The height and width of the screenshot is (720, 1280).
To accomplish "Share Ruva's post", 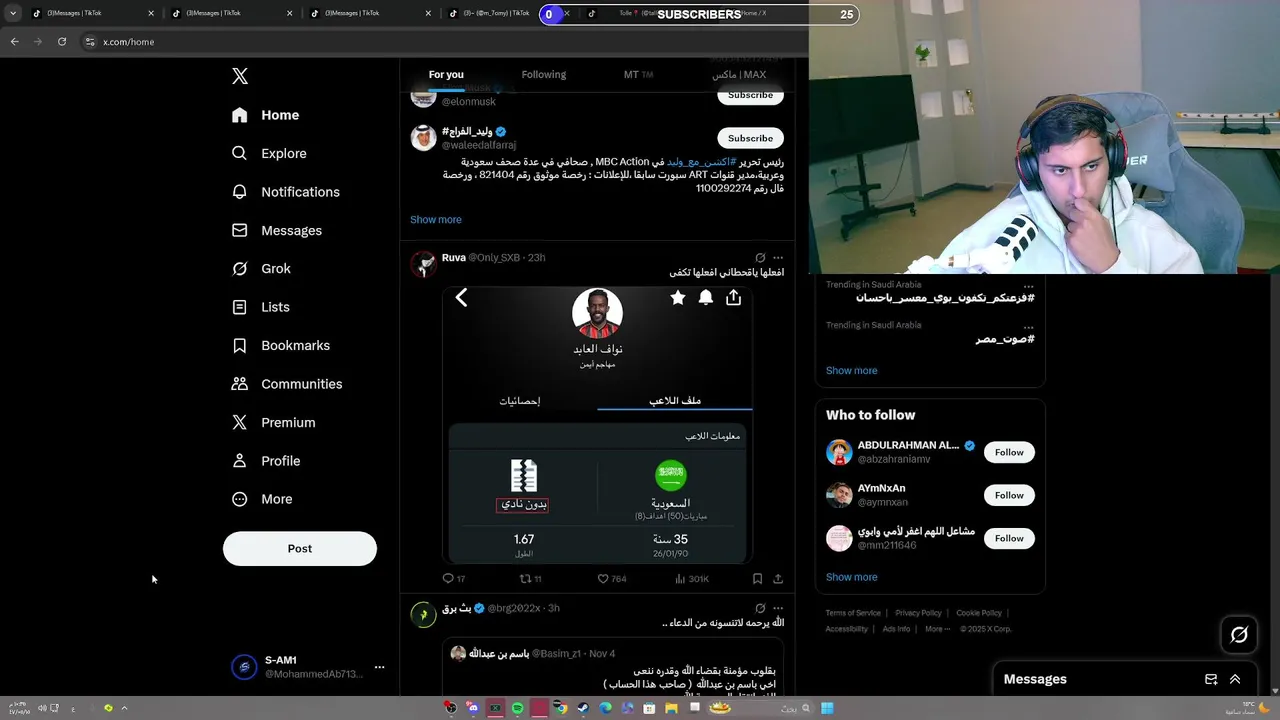I will click(x=778, y=579).
